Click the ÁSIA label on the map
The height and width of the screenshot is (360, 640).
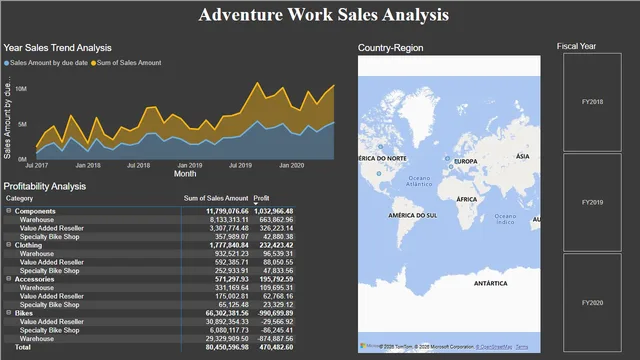tap(522, 156)
